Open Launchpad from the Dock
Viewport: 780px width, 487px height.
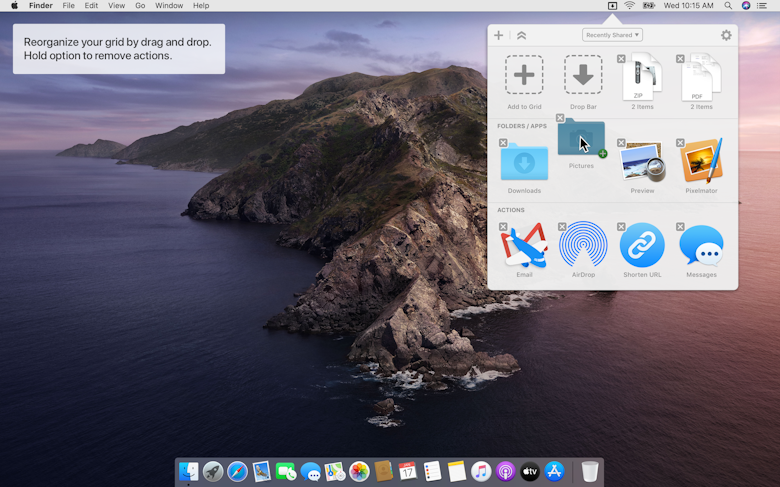click(x=213, y=471)
